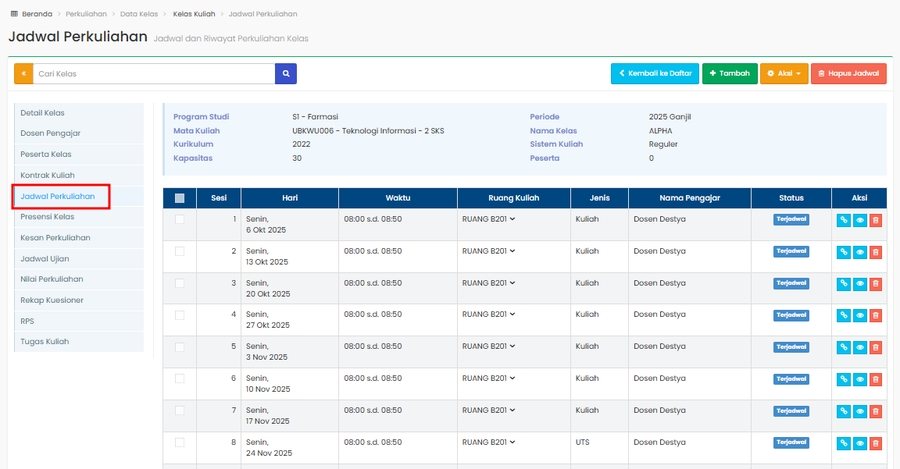
Task: View details with eye icon for session 2
Action: 859,252
